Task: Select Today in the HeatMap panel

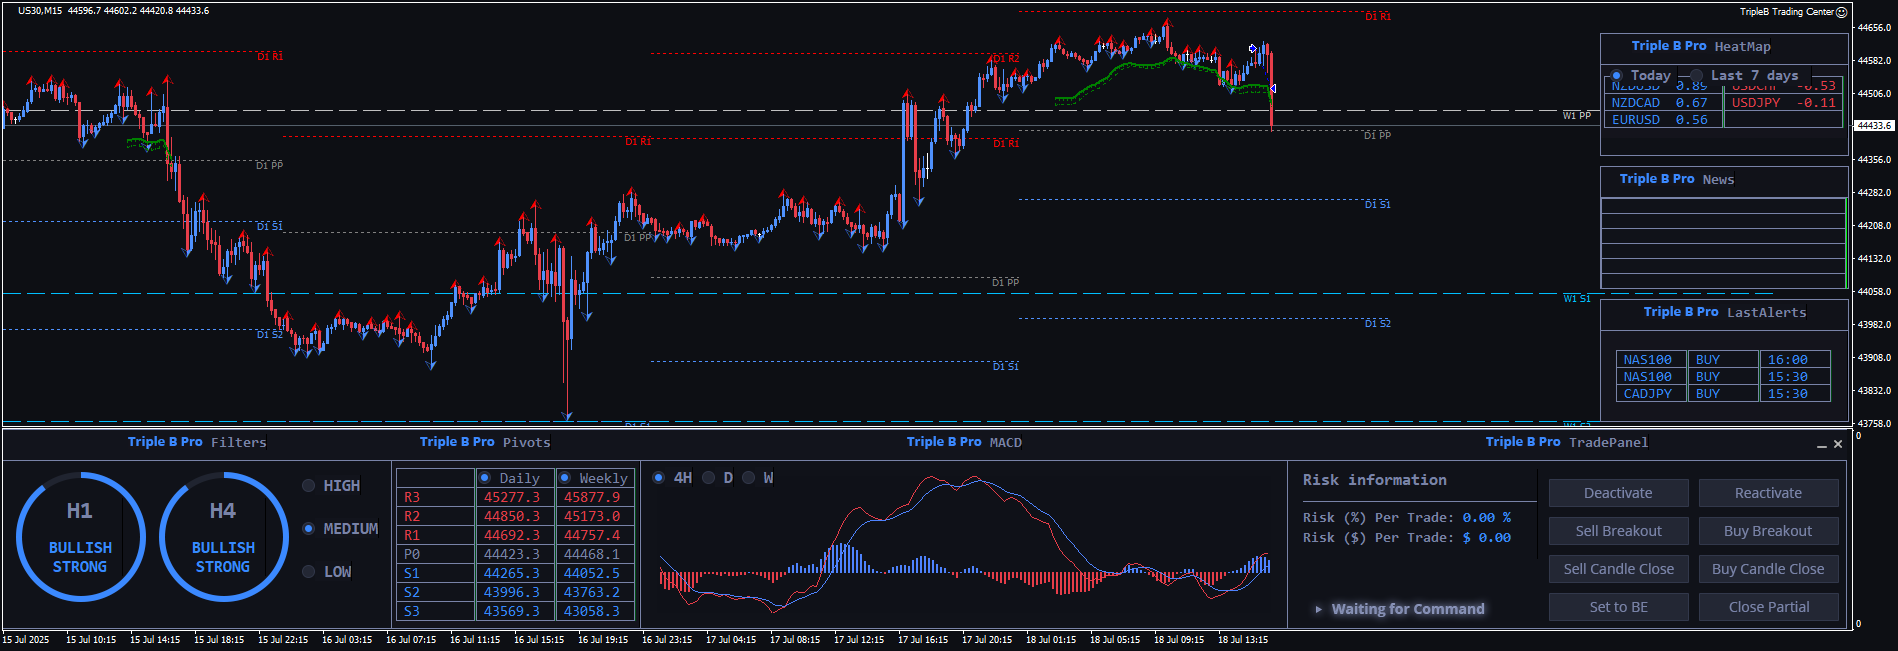Action: [x=1617, y=76]
